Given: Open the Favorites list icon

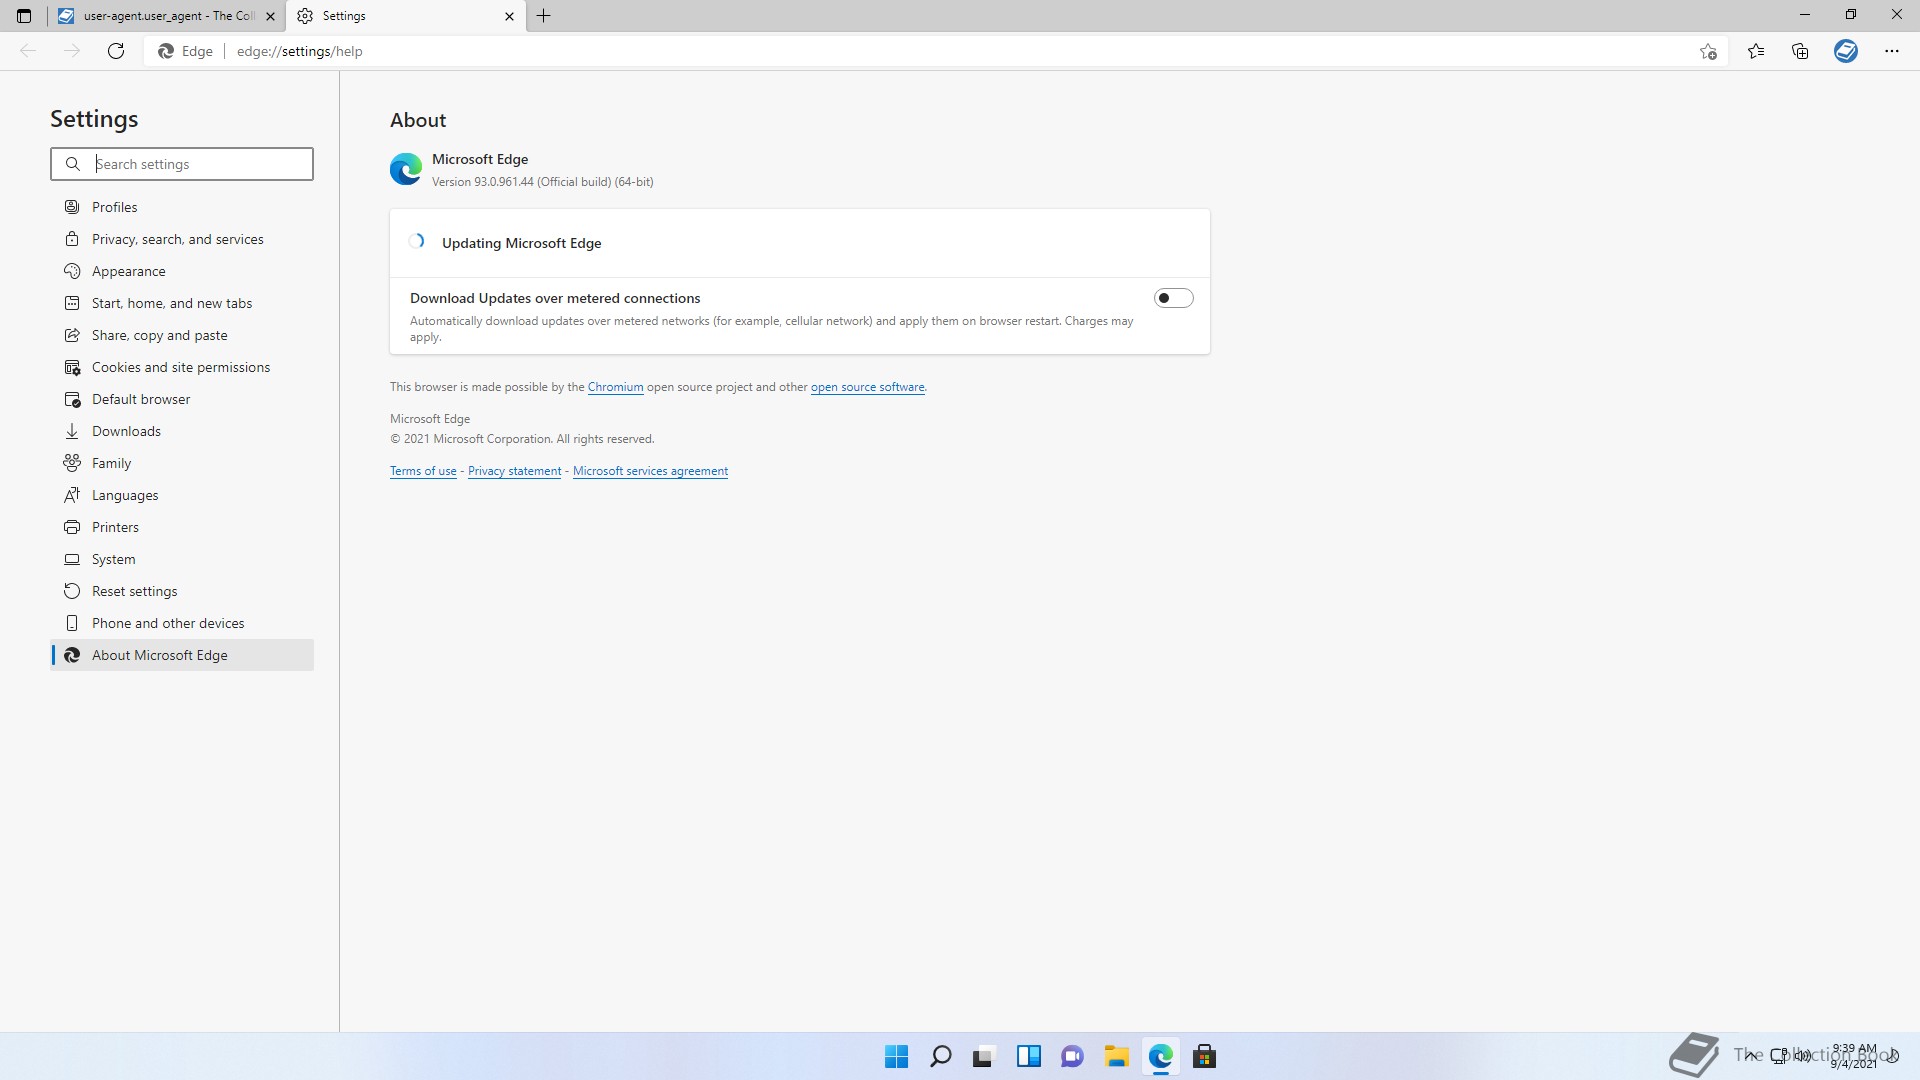Looking at the screenshot, I should pyautogui.click(x=1756, y=51).
